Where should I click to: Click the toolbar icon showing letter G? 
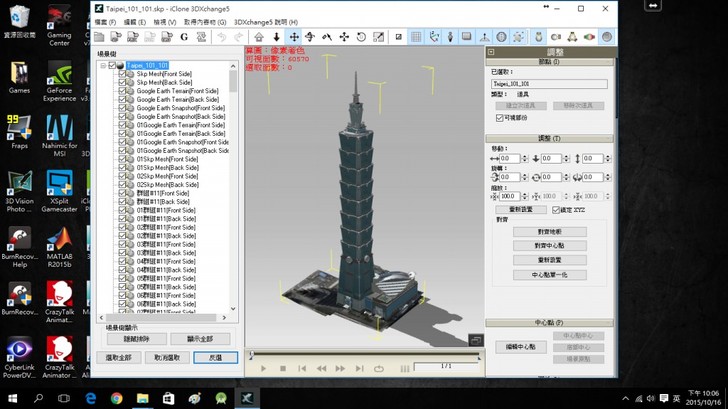point(184,37)
